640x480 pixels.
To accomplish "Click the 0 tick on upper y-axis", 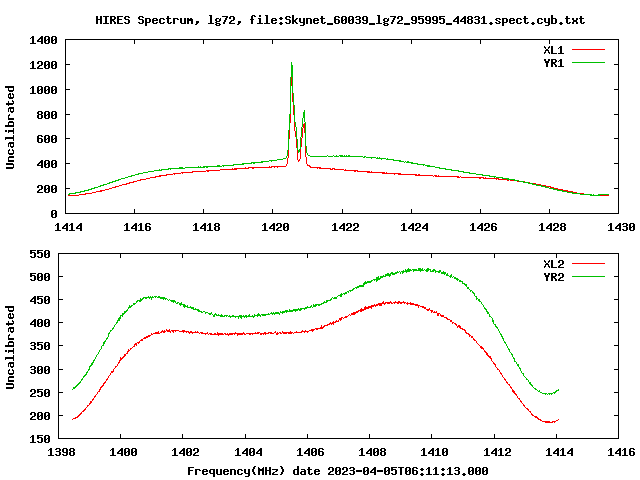I will coord(54,214).
